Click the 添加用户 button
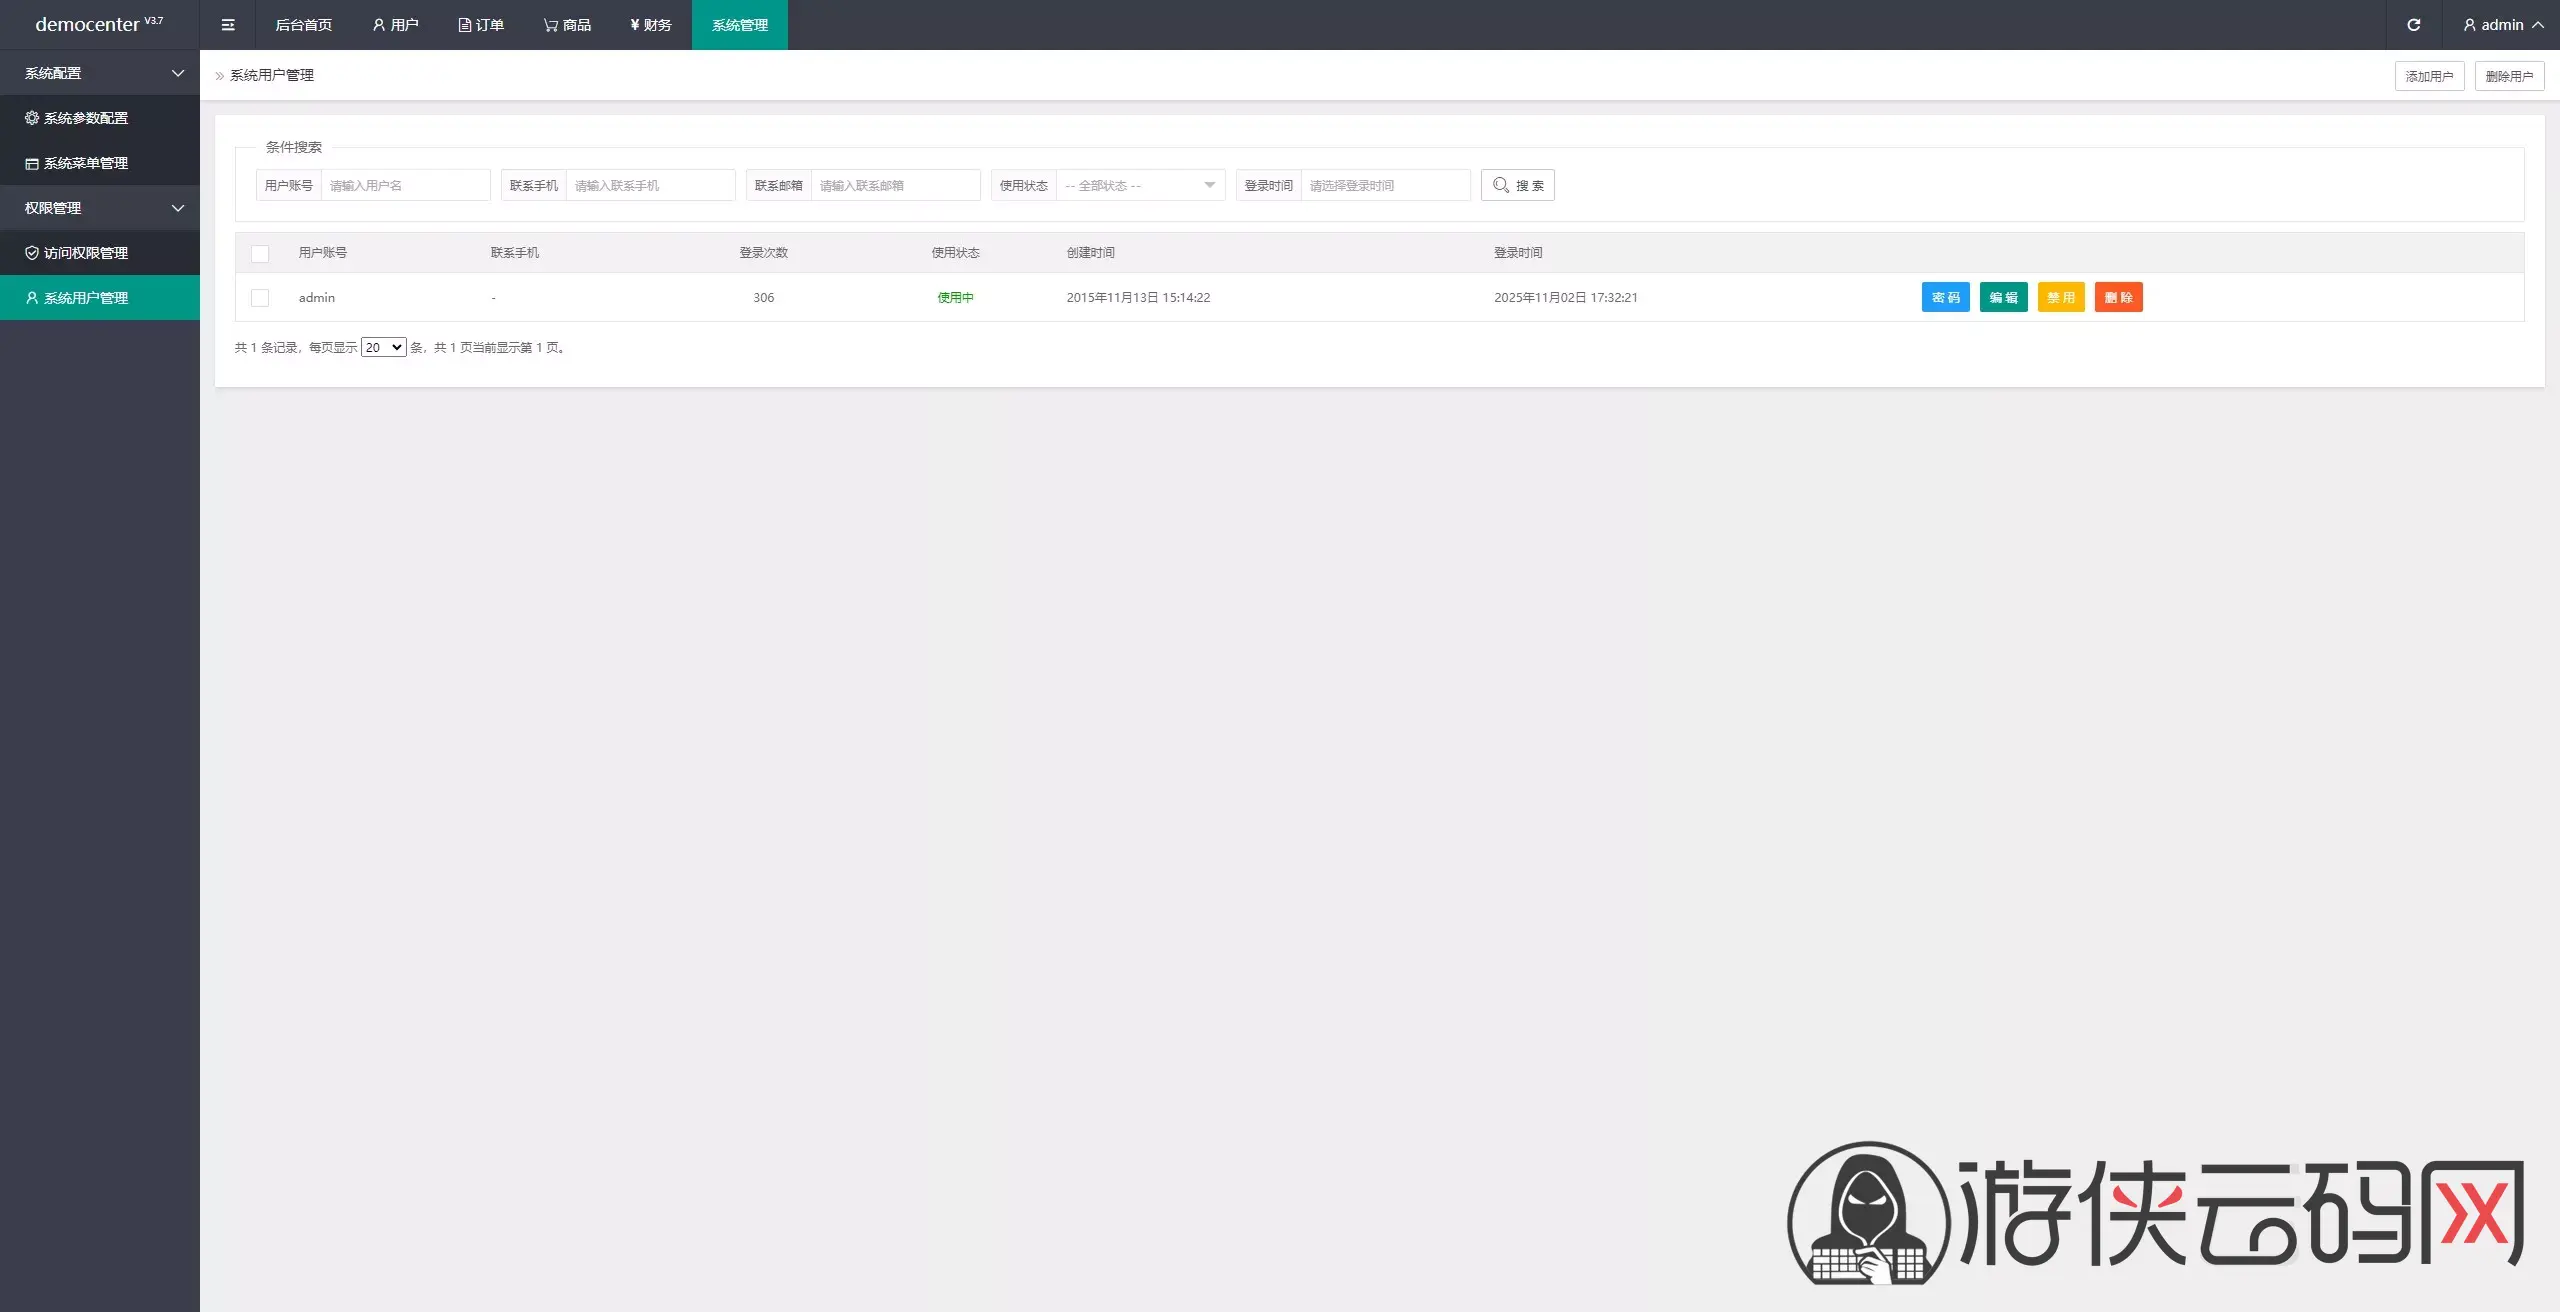 [2429, 76]
